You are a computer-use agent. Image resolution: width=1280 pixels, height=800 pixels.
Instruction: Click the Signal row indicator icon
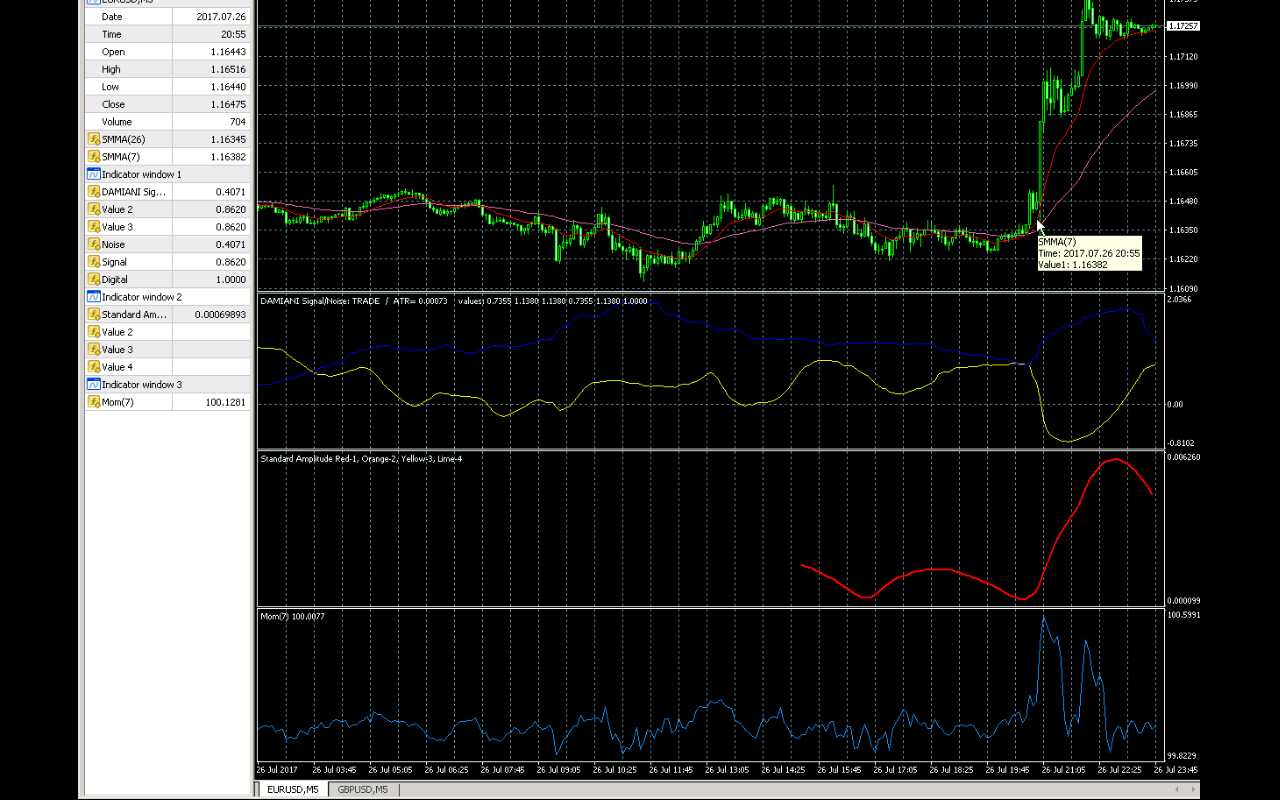pyautogui.click(x=94, y=262)
